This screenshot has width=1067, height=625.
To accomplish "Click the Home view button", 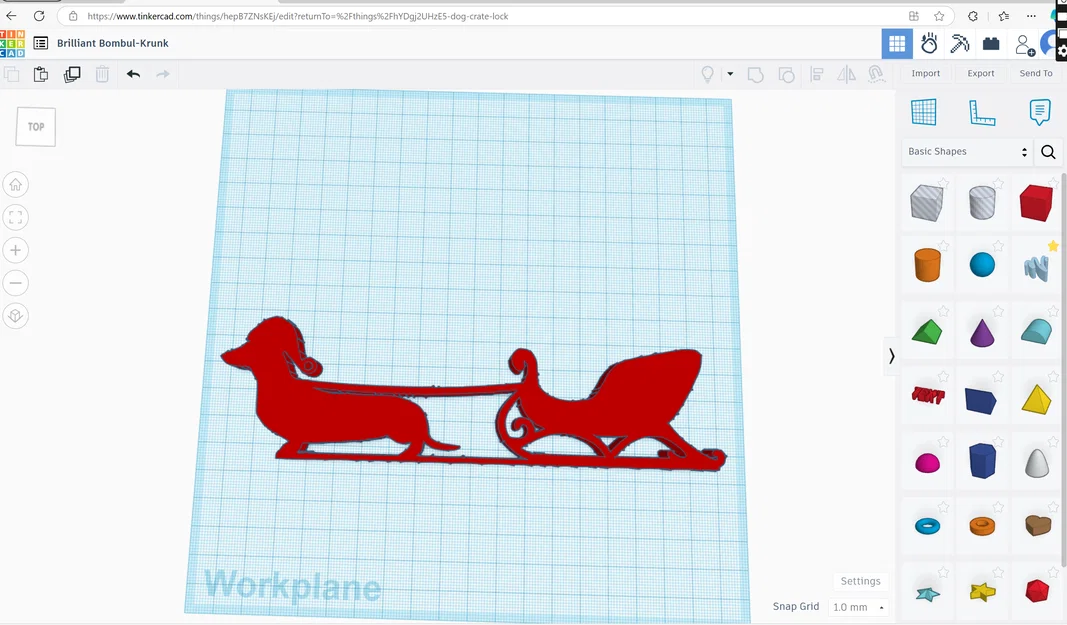I will (x=16, y=185).
